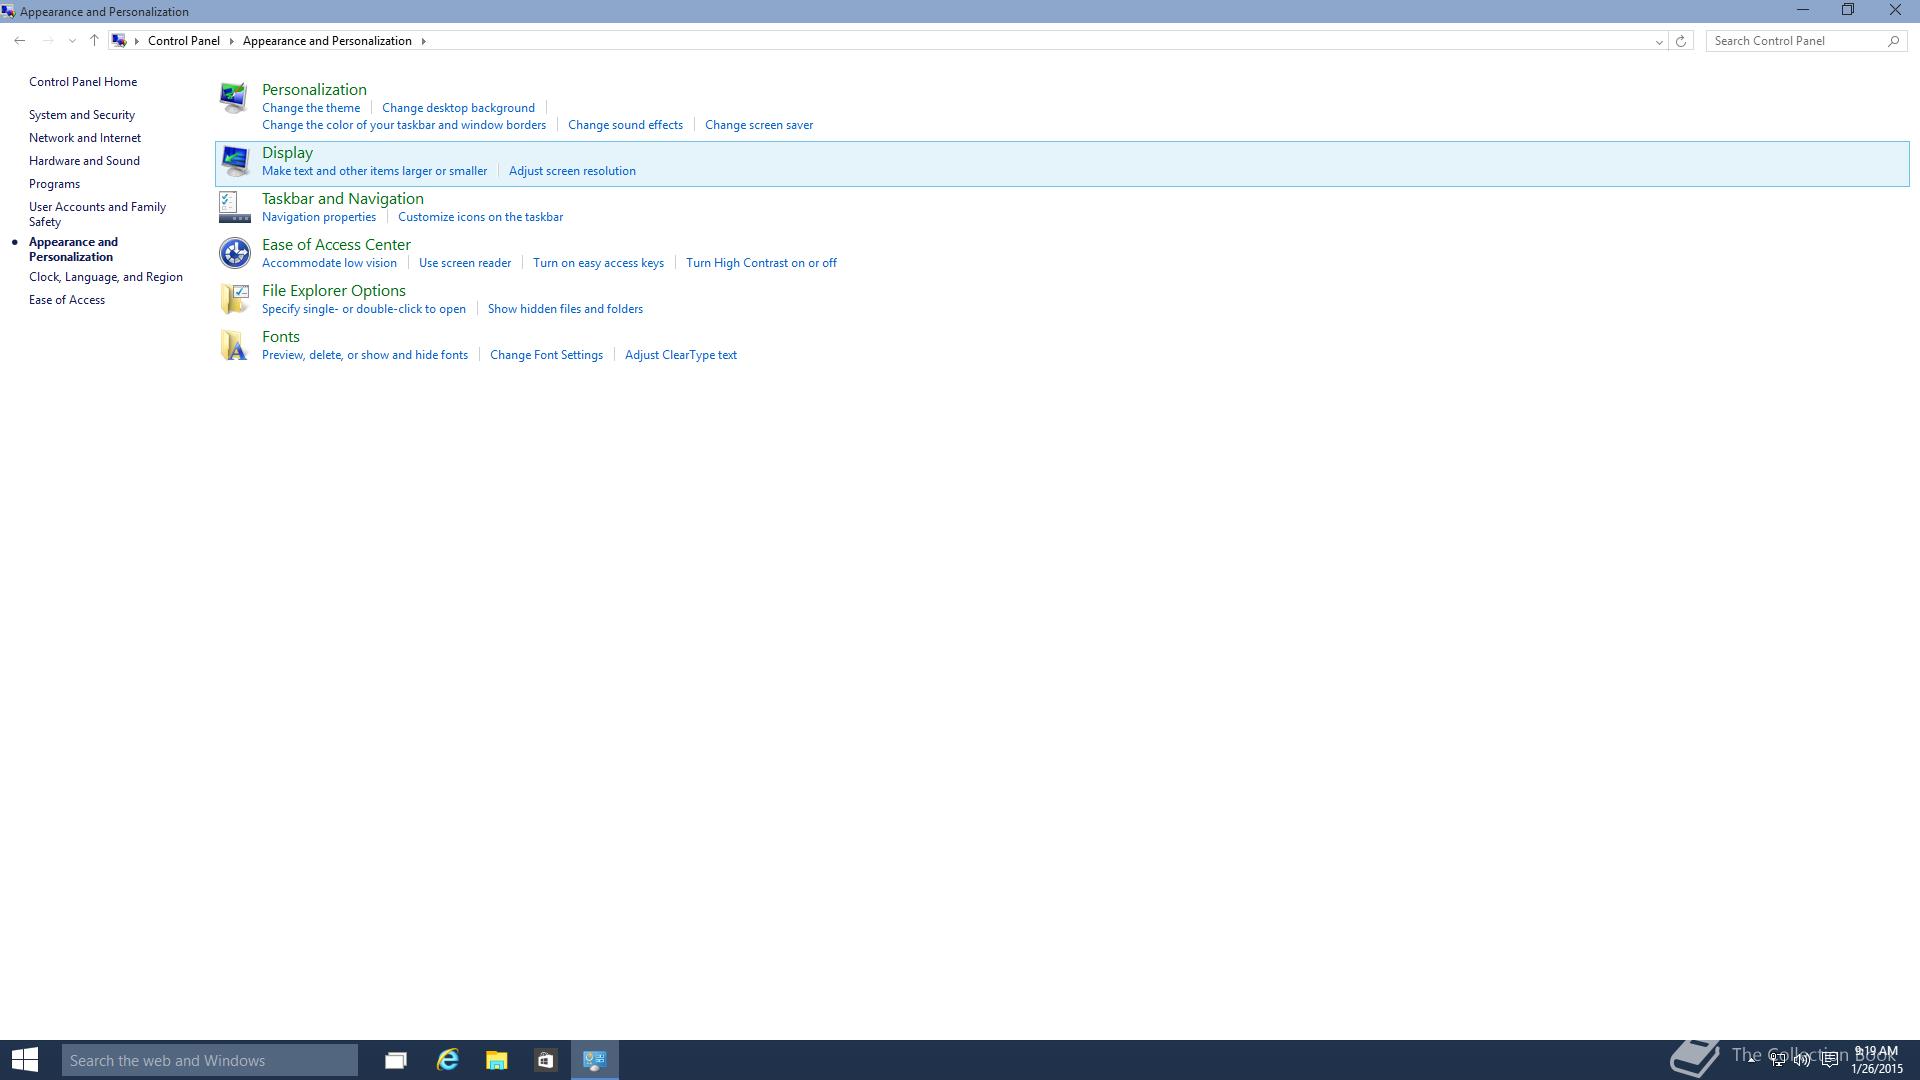This screenshot has height=1080, width=1920.
Task: Click the Personalization monitor icon
Action: coord(234,98)
